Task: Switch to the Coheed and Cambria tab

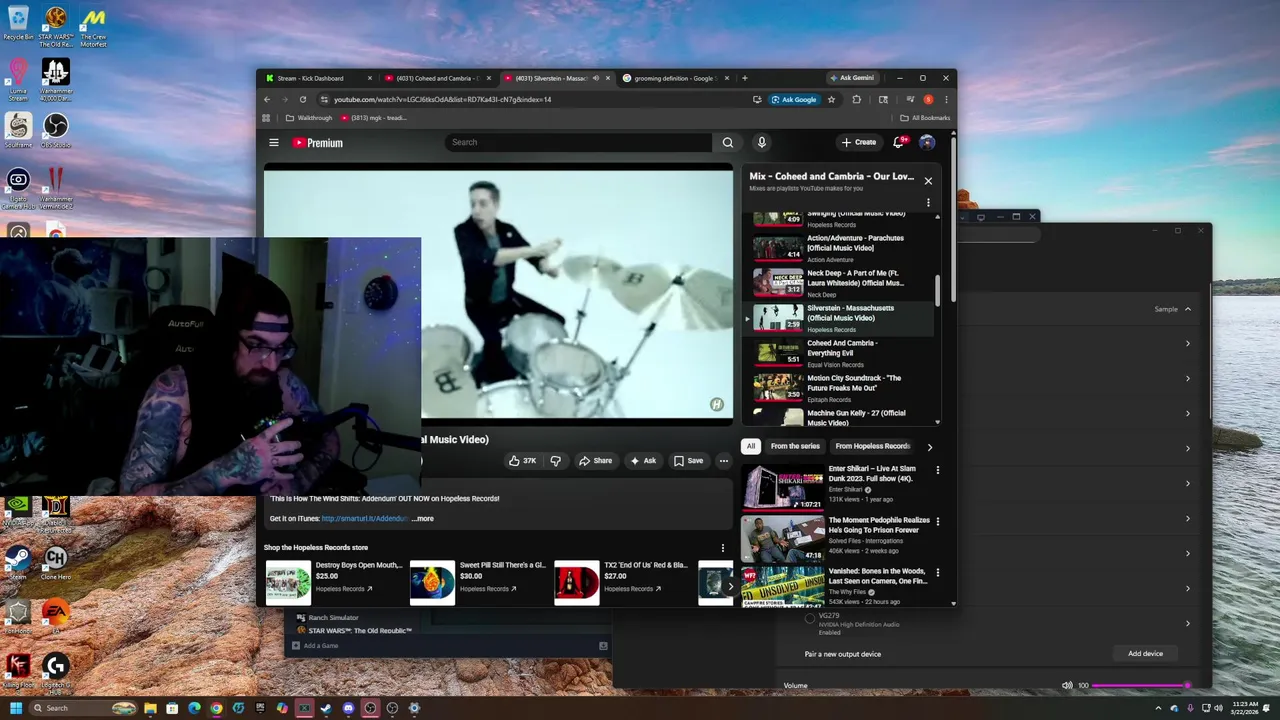Action: pos(438,78)
